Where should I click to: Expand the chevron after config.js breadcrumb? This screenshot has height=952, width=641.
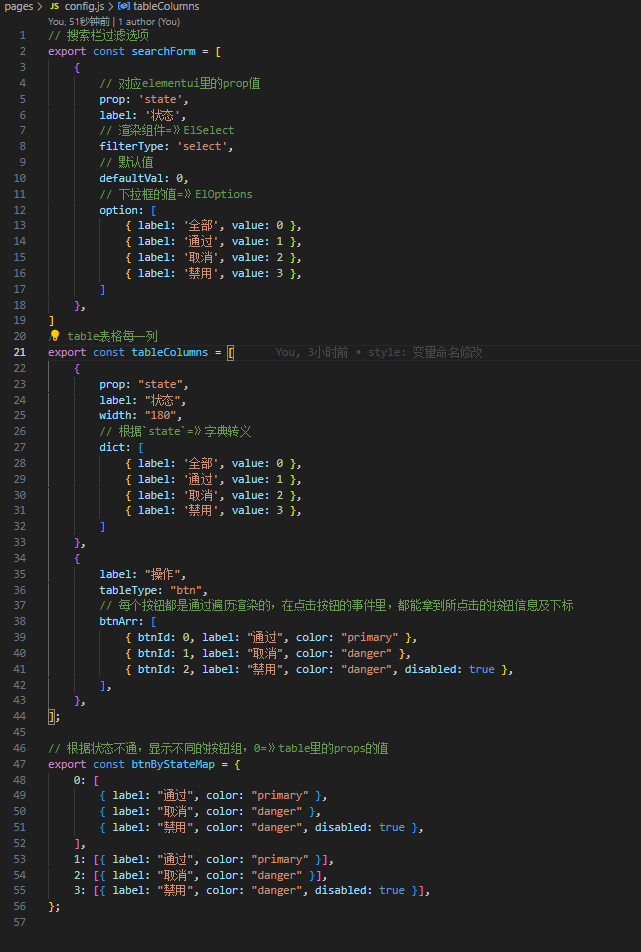[x=111, y=7]
